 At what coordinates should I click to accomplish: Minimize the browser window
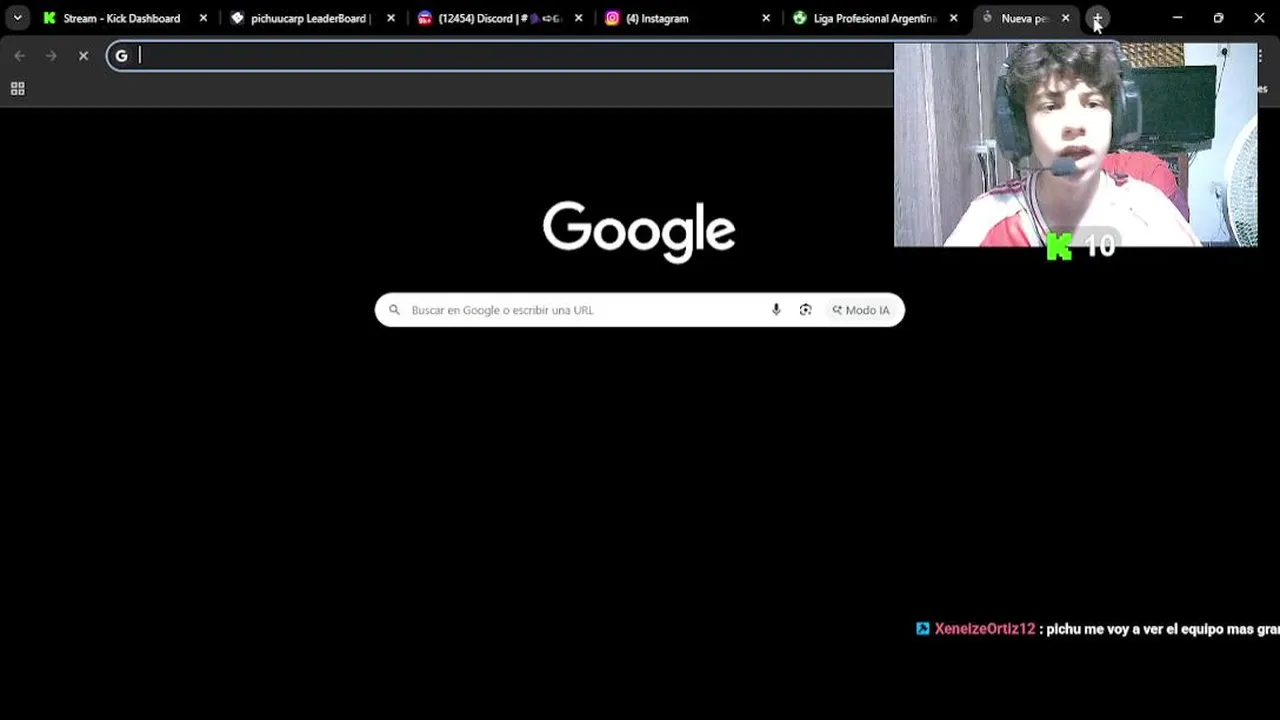click(1177, 18)
